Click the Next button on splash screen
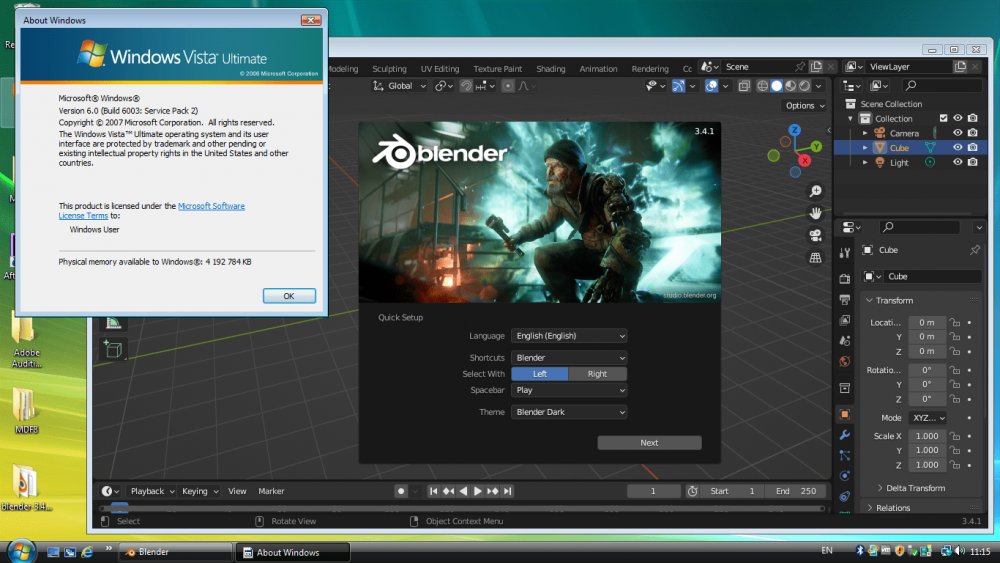The image size is (1000, 563). [x=649, y=443]
